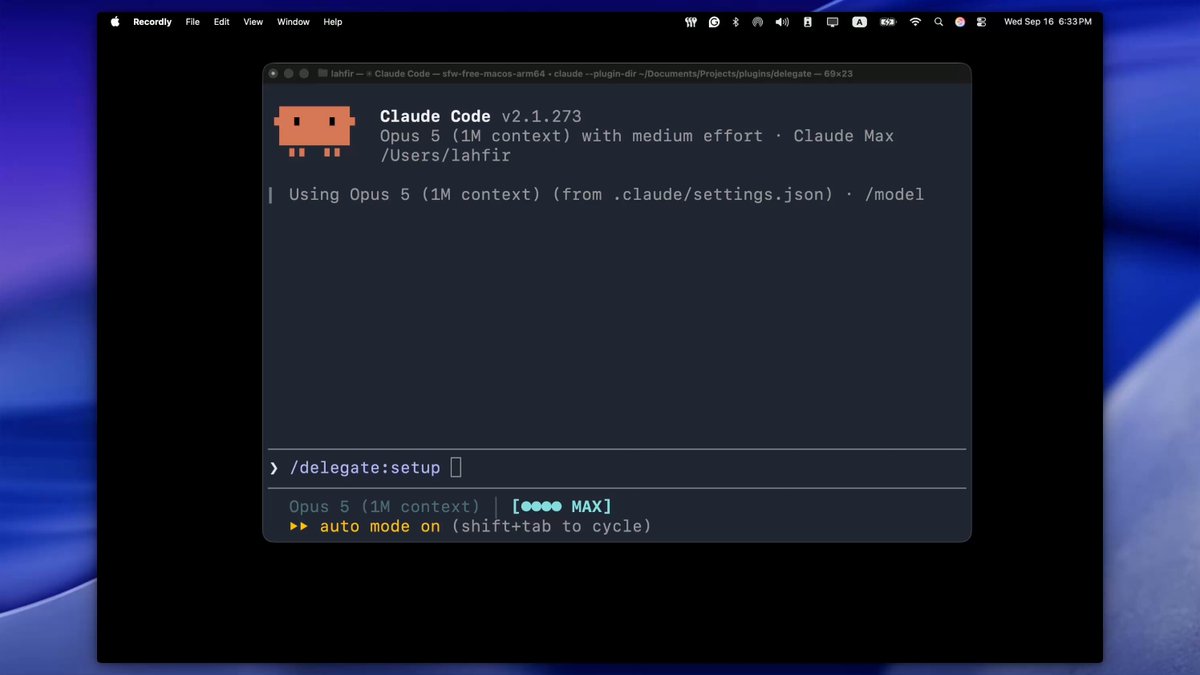The image size is (1200, 675).
Task: Click the '[●●●● MAX]' effort indicator
Action: point(561,507)
